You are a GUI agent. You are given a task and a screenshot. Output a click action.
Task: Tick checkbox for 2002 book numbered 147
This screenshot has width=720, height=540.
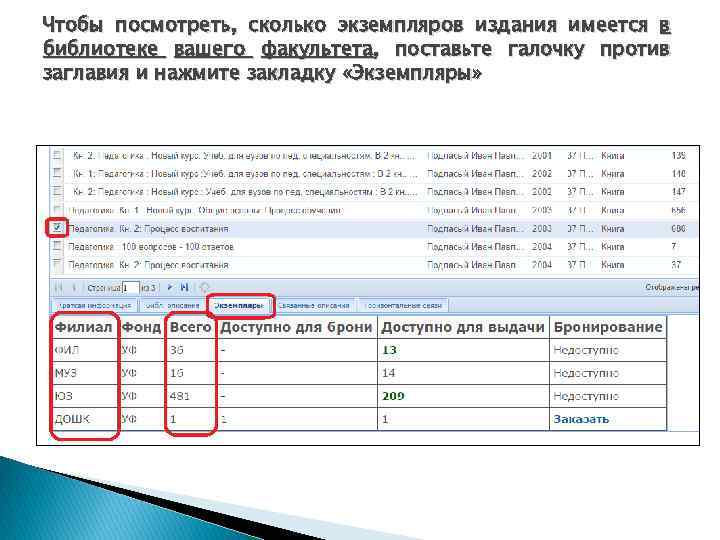tap(57, 191)
